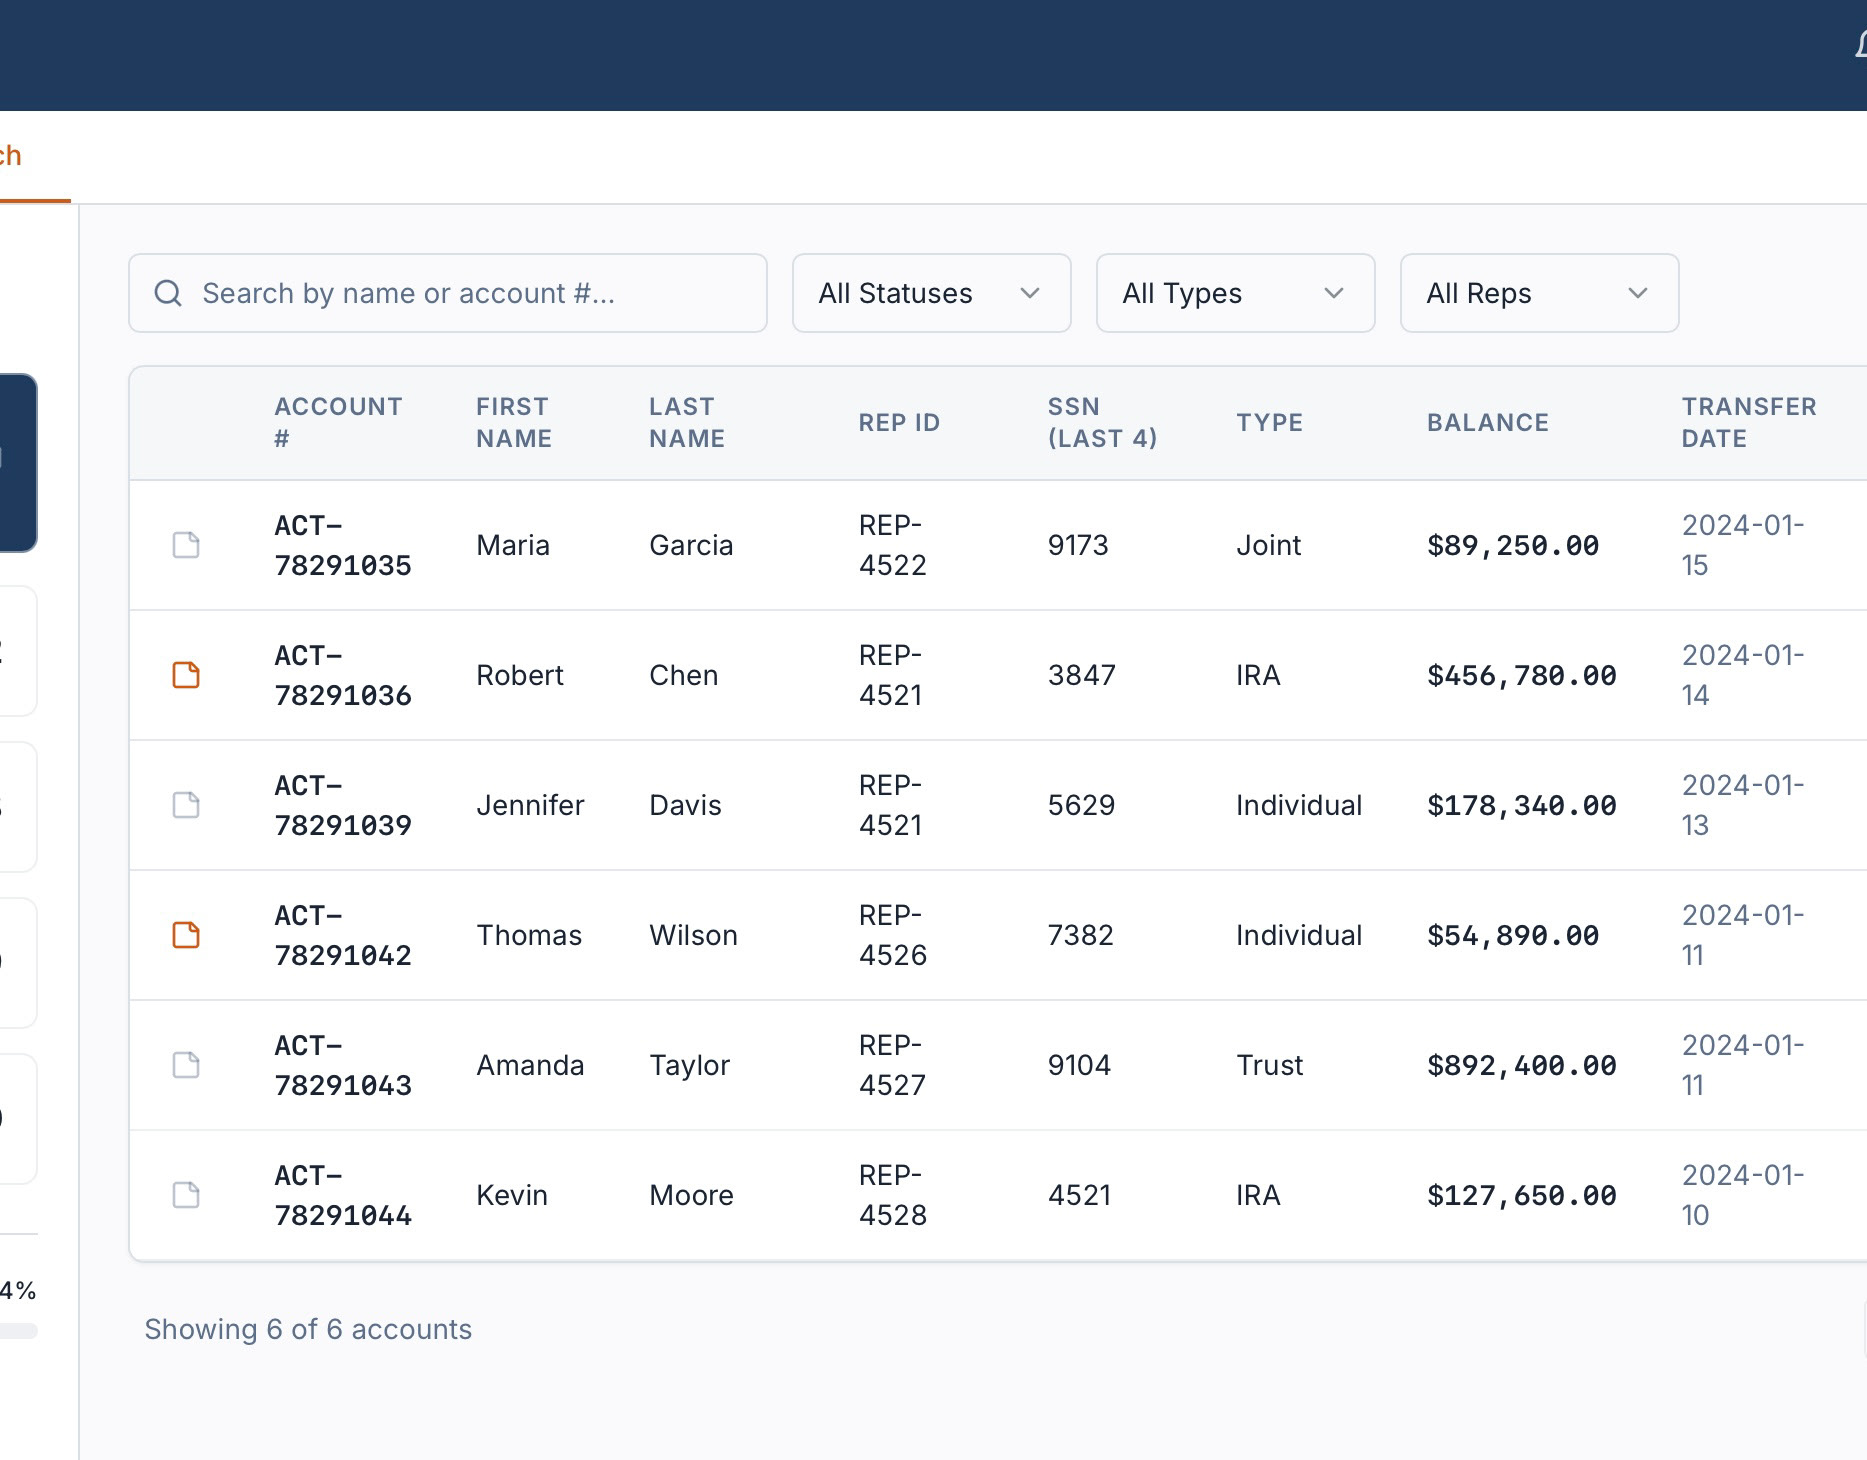
Task: Click the search magnifier icon
Action: click(x=168, y=293)
